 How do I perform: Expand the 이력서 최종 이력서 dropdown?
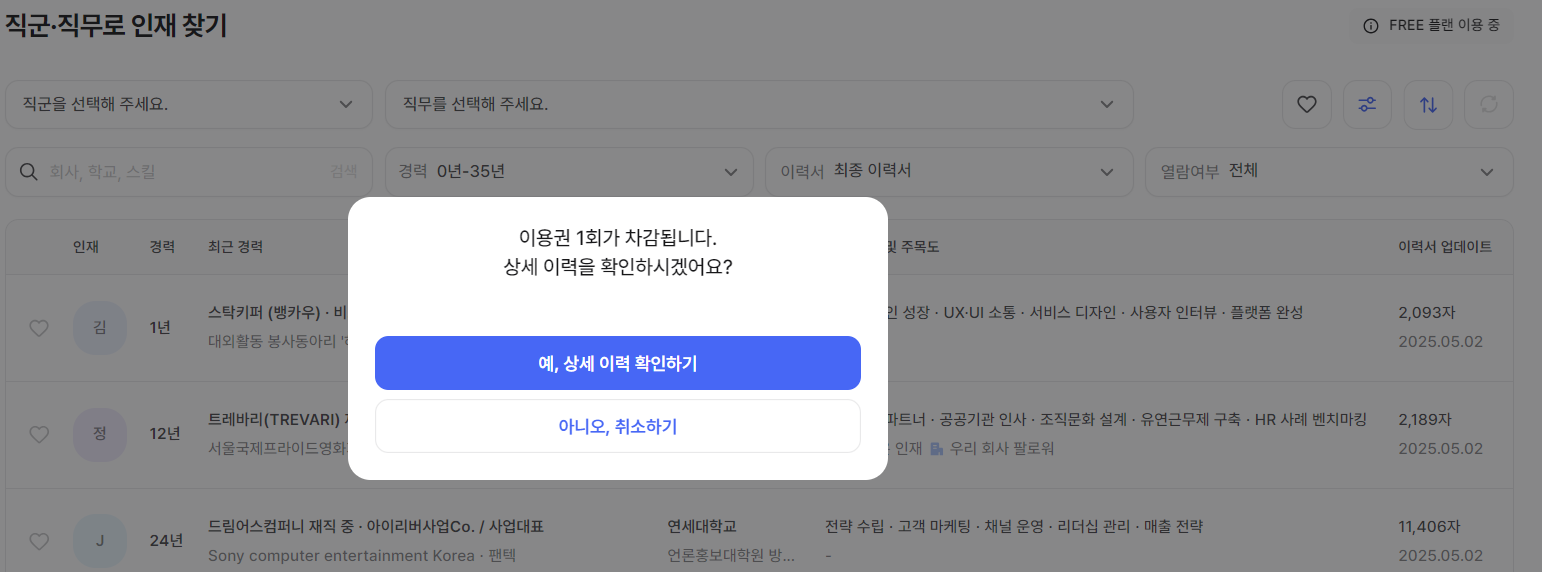click(x=949, y=172)
